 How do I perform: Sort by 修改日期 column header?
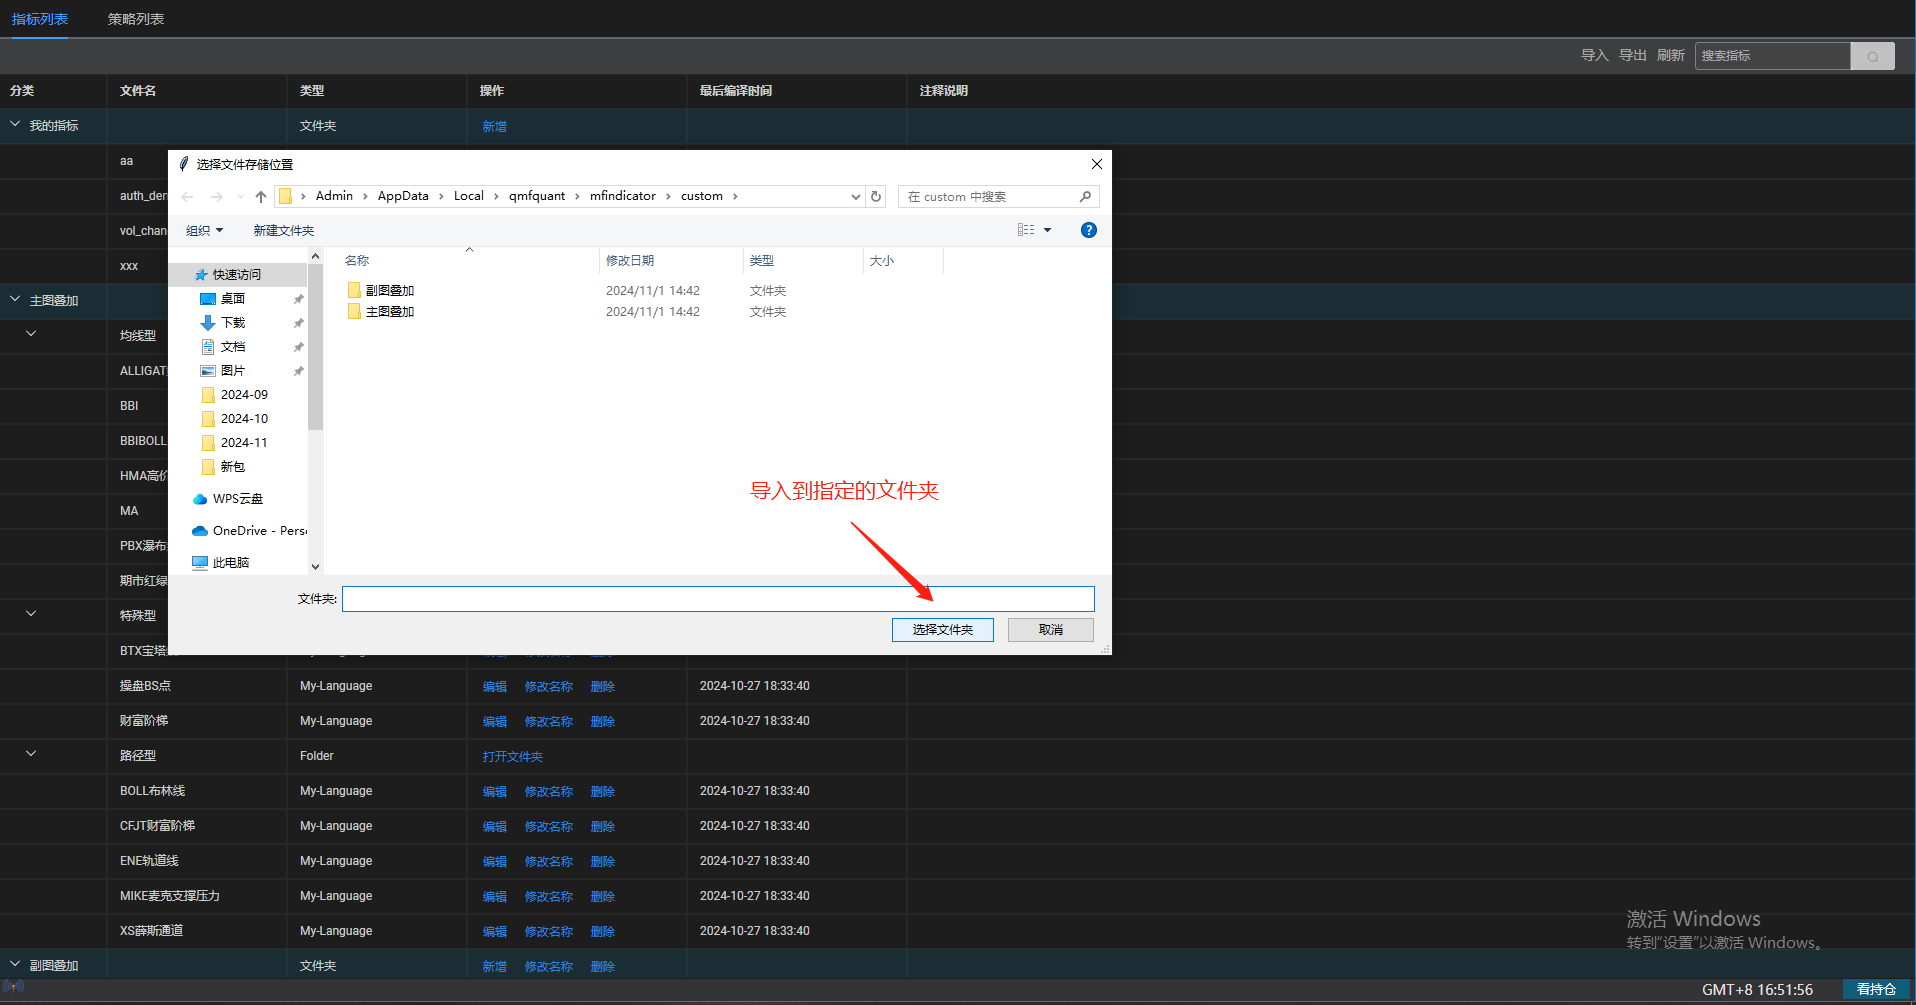(630, 261)
